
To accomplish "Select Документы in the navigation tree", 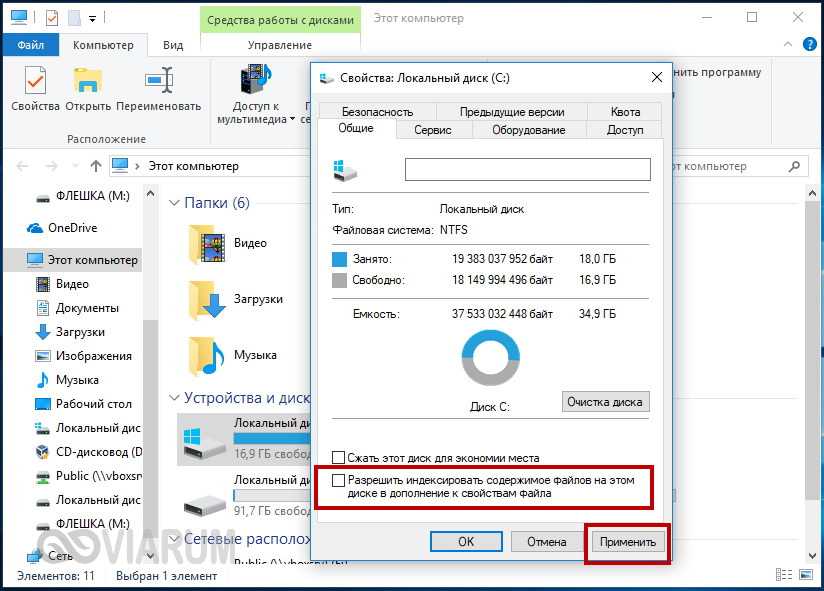I will pos(87,308).
